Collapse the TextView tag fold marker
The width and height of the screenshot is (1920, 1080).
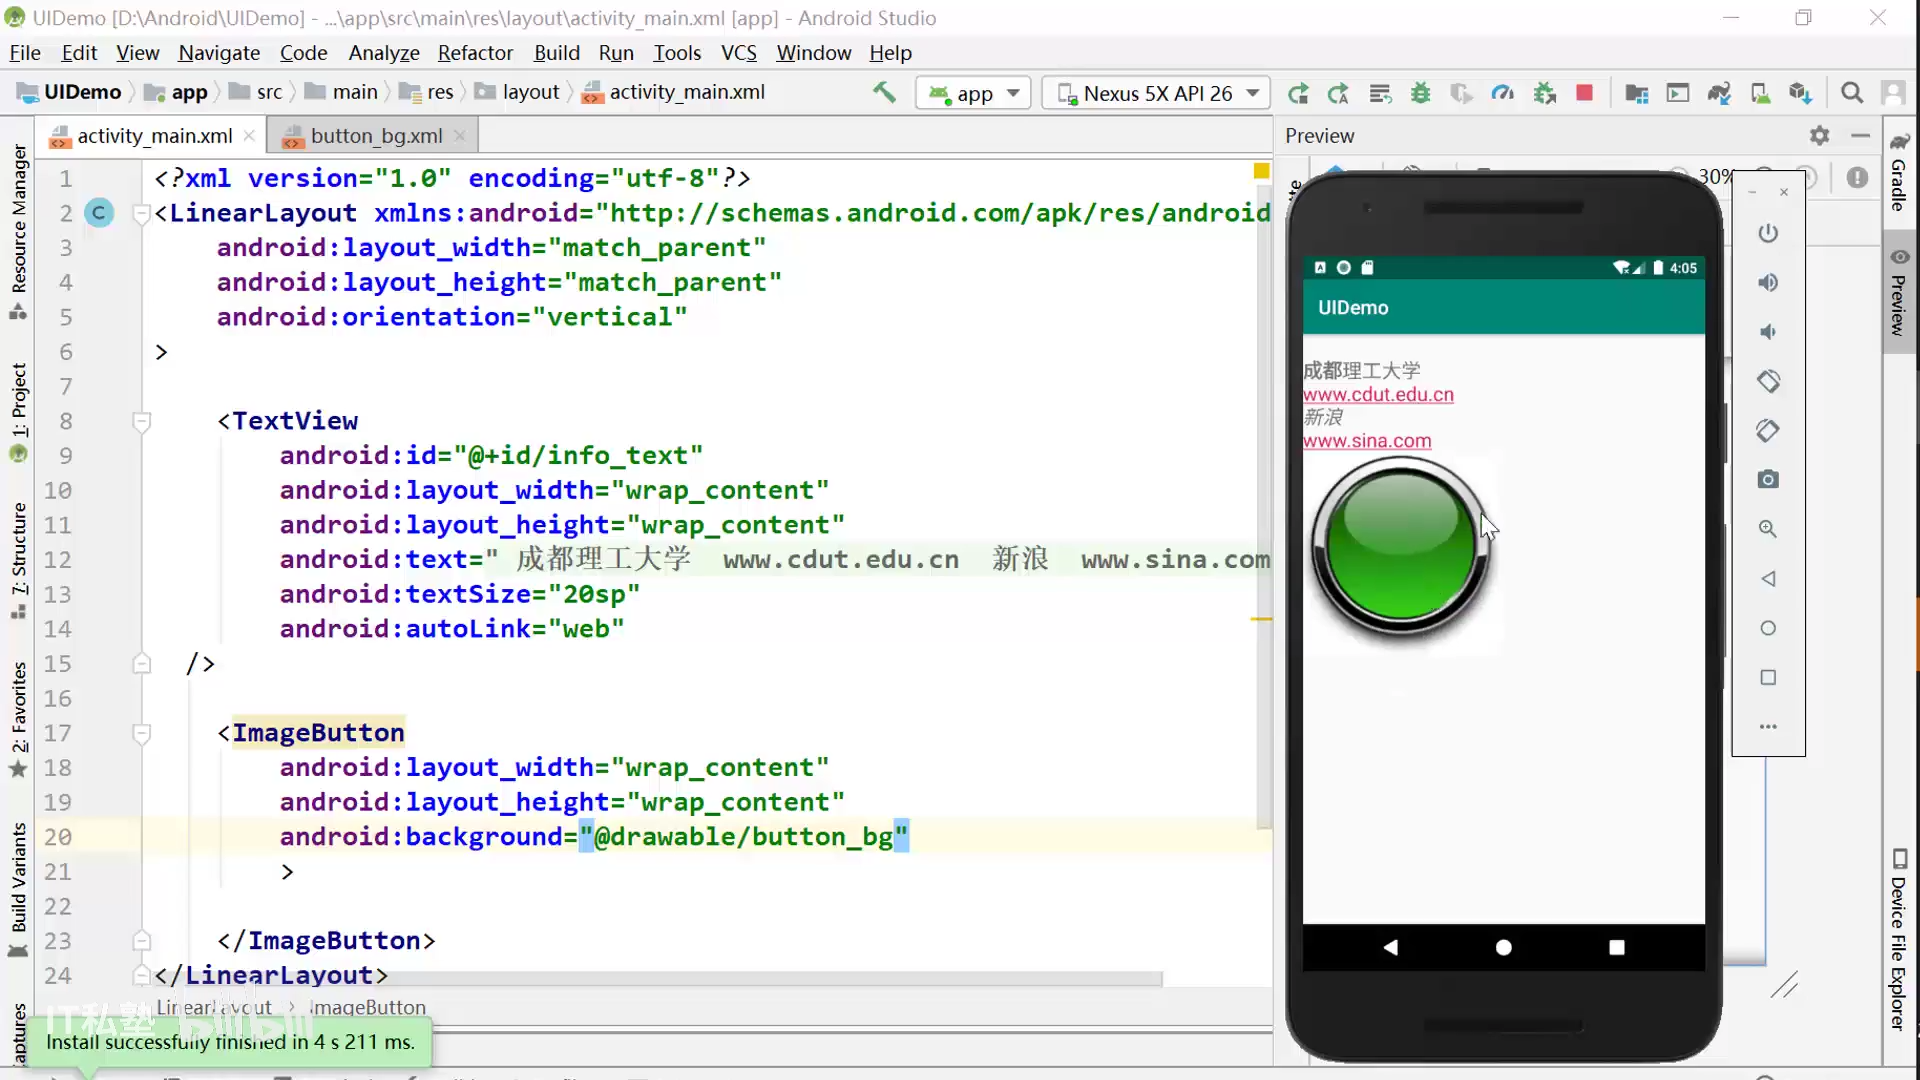pyautogui.click(x=142, y=421)
